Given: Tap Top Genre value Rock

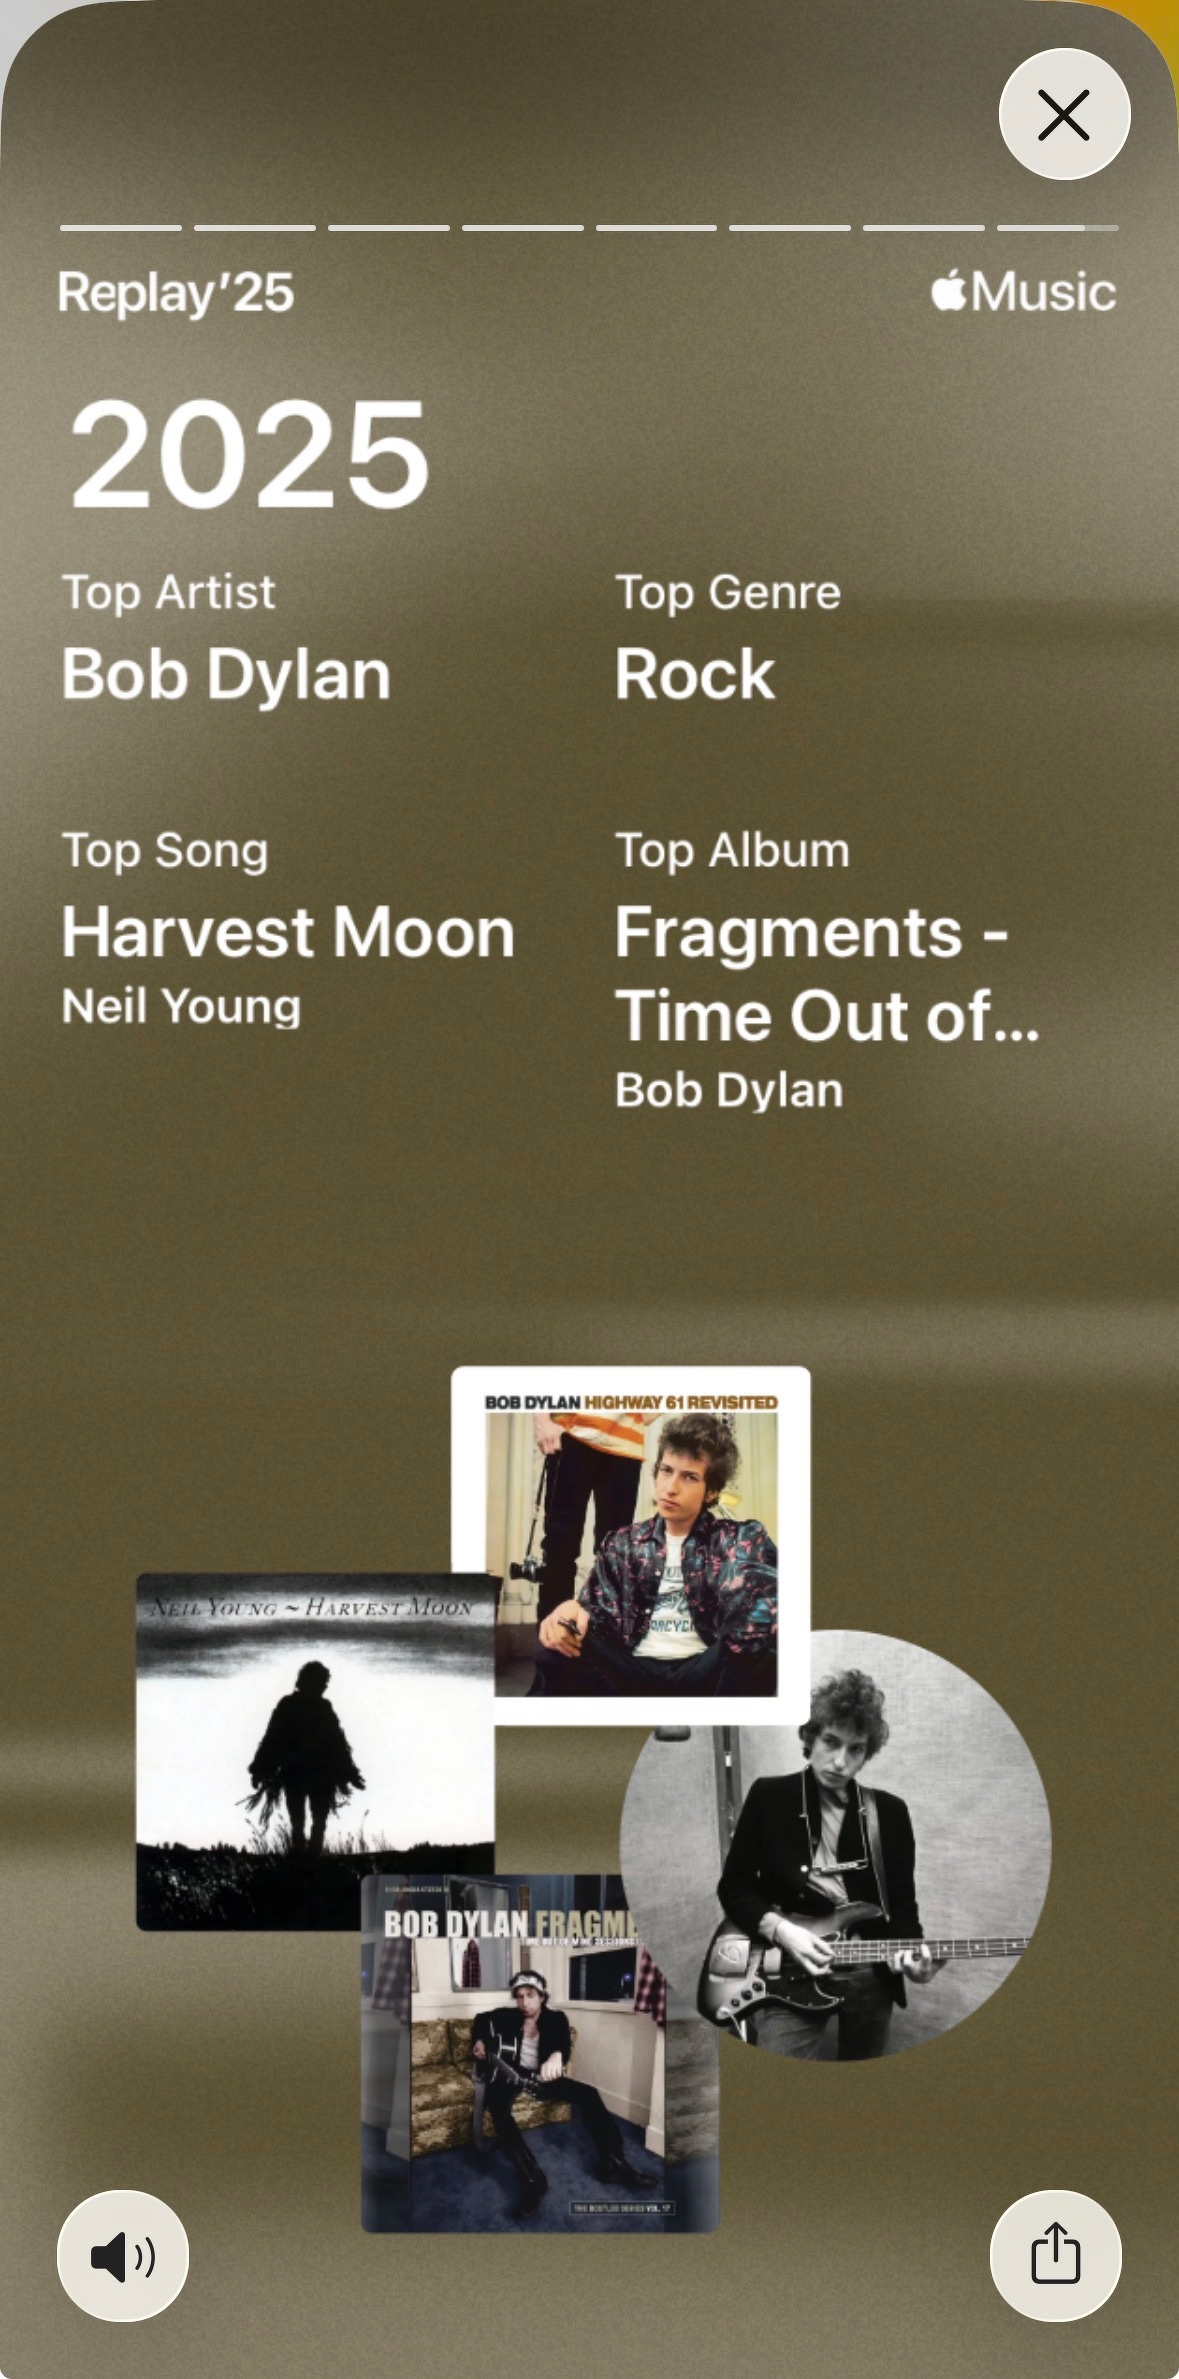Looking at the screenshot, I should point(695,674).
